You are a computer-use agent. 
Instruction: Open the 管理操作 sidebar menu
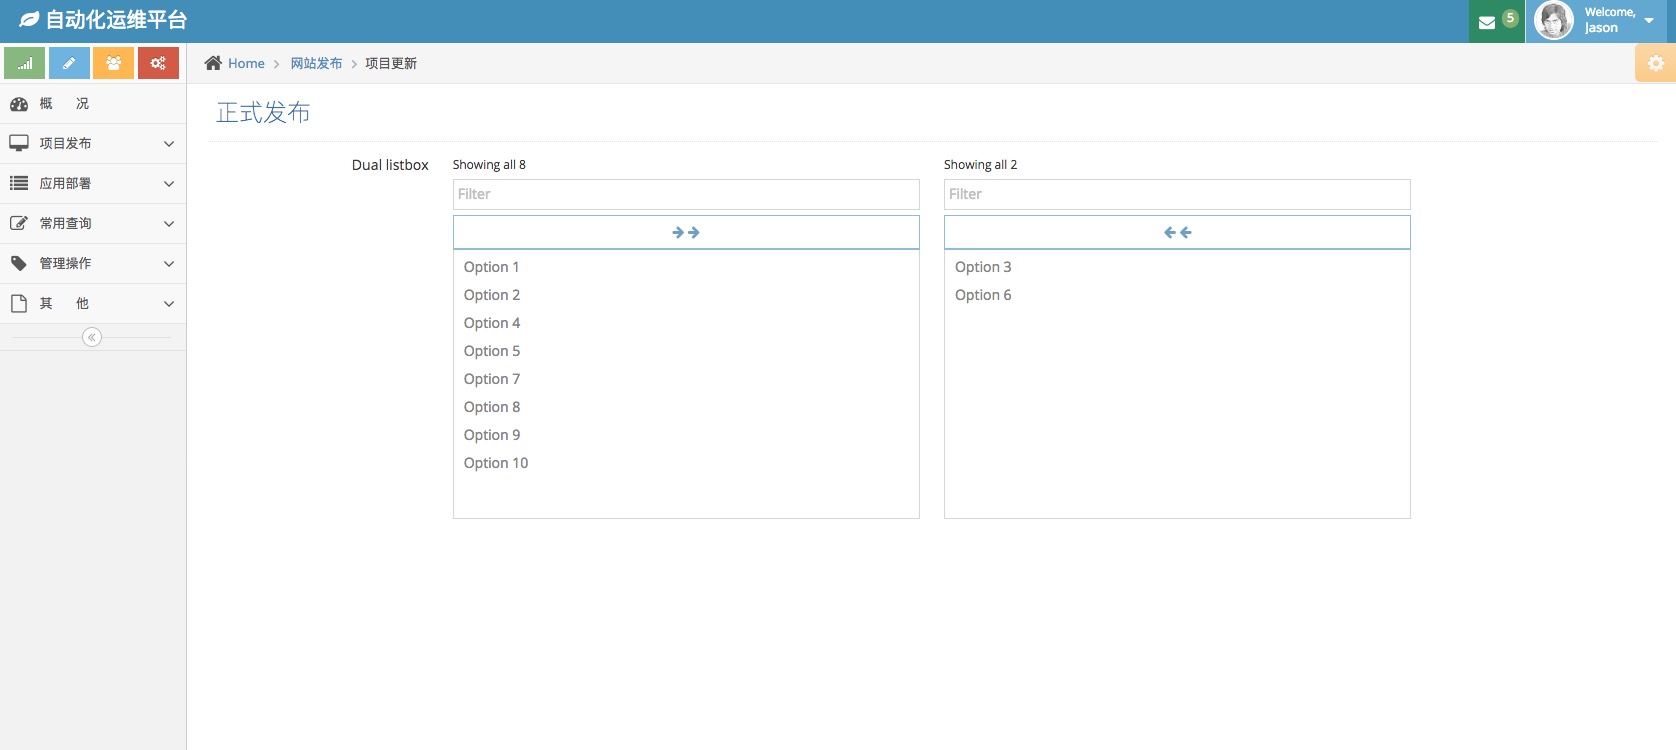click(93, 264)
